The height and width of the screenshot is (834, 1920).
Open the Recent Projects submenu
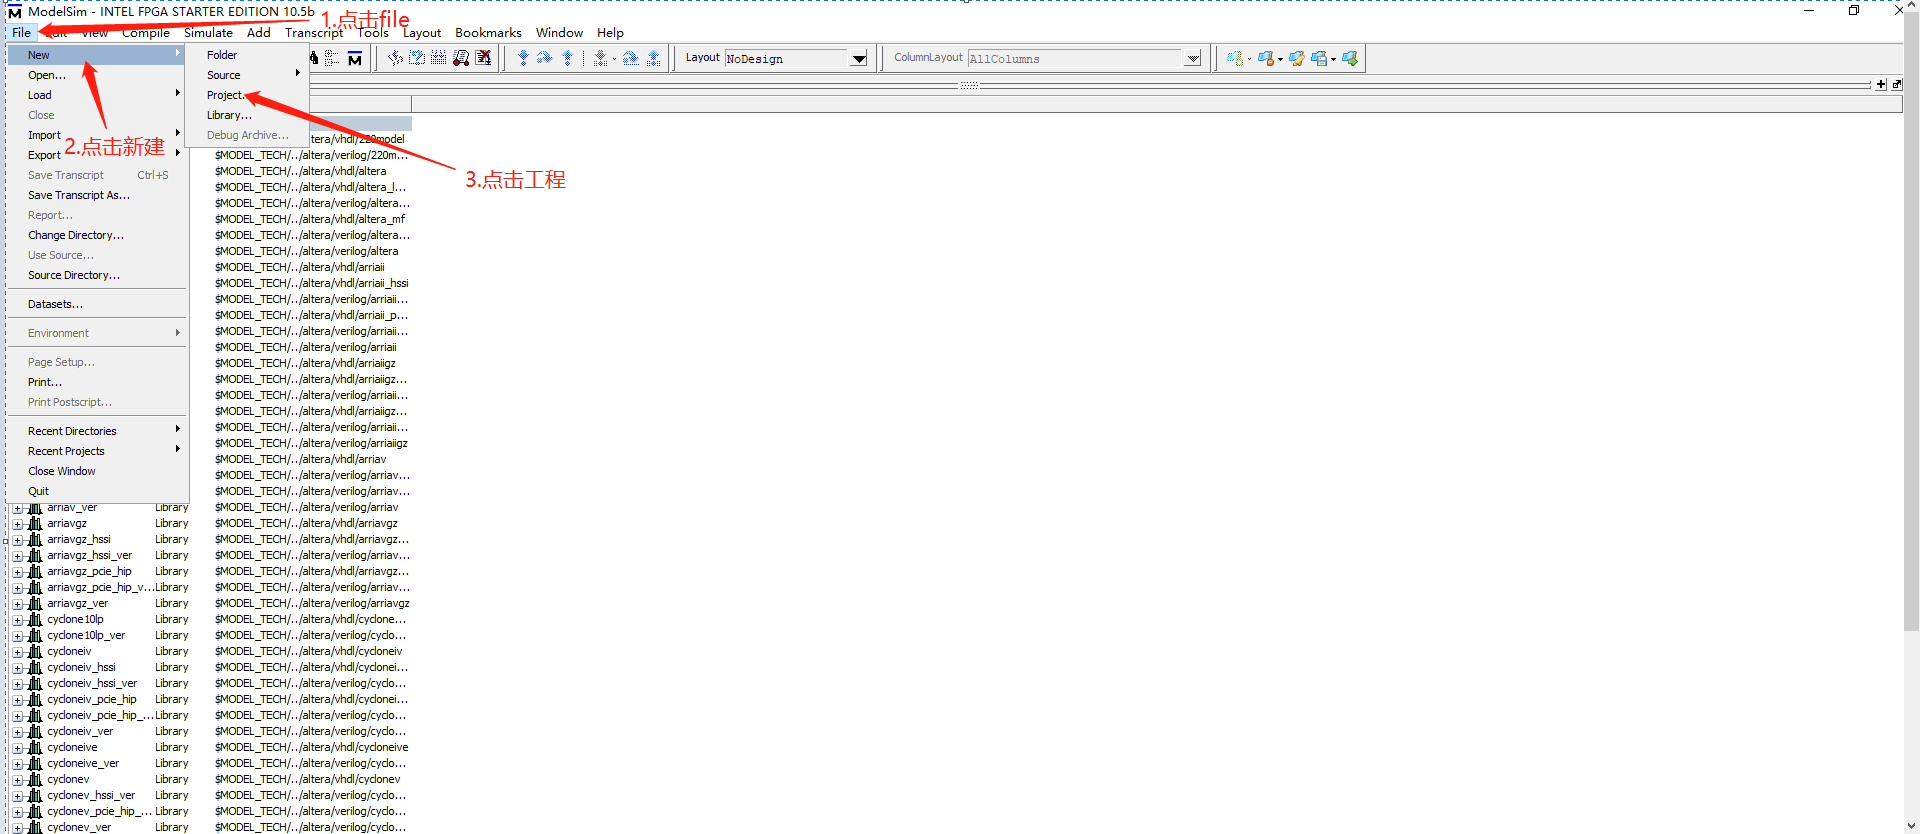[x=97, y=451]
